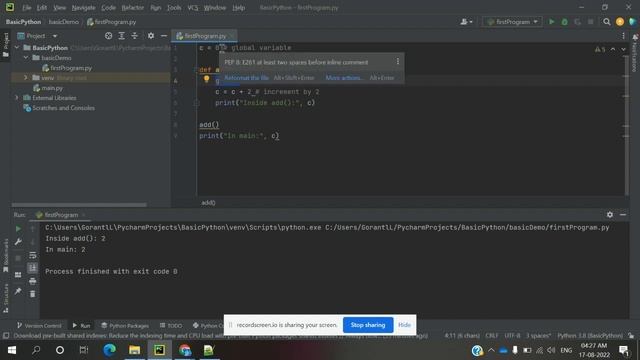The image size is (640, 360).
Task: Print the console output
Action: click(33, 281)
